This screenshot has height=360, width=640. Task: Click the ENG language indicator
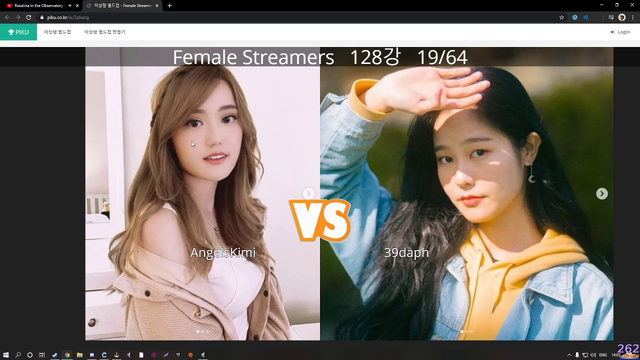[603, 355]
